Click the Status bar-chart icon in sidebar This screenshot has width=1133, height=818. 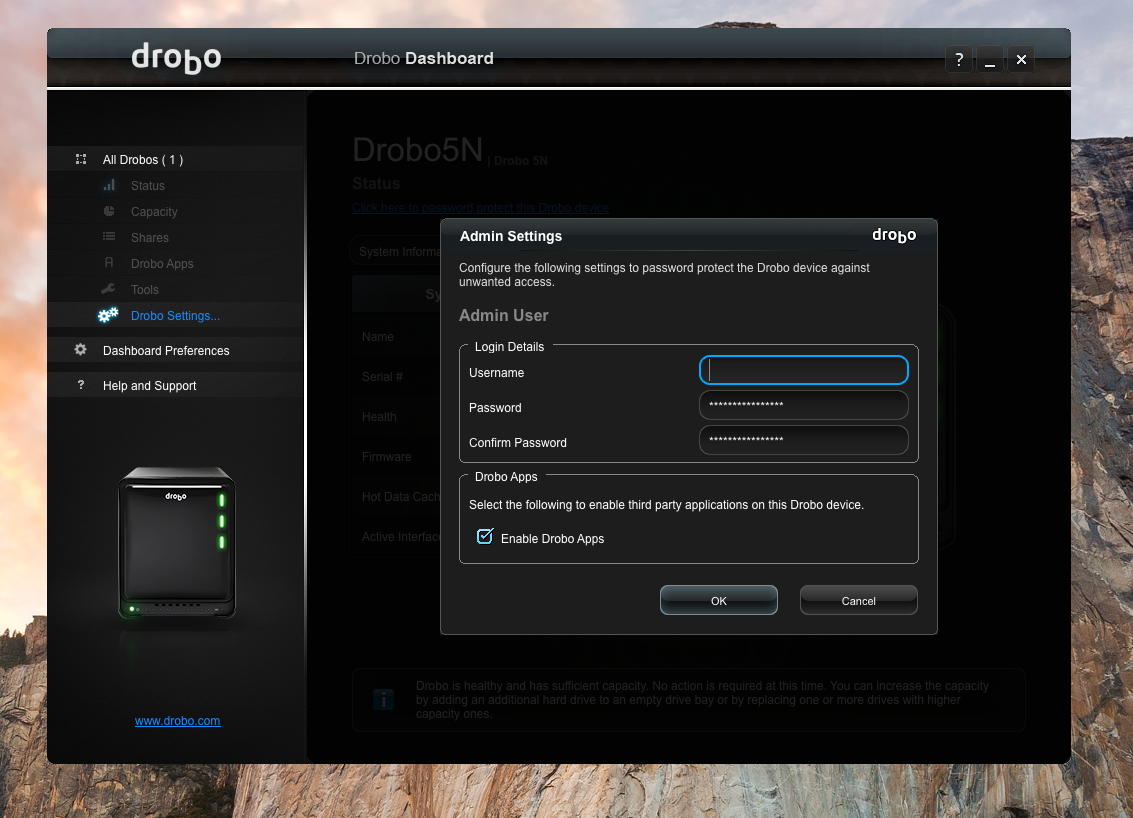pos(109,186)
